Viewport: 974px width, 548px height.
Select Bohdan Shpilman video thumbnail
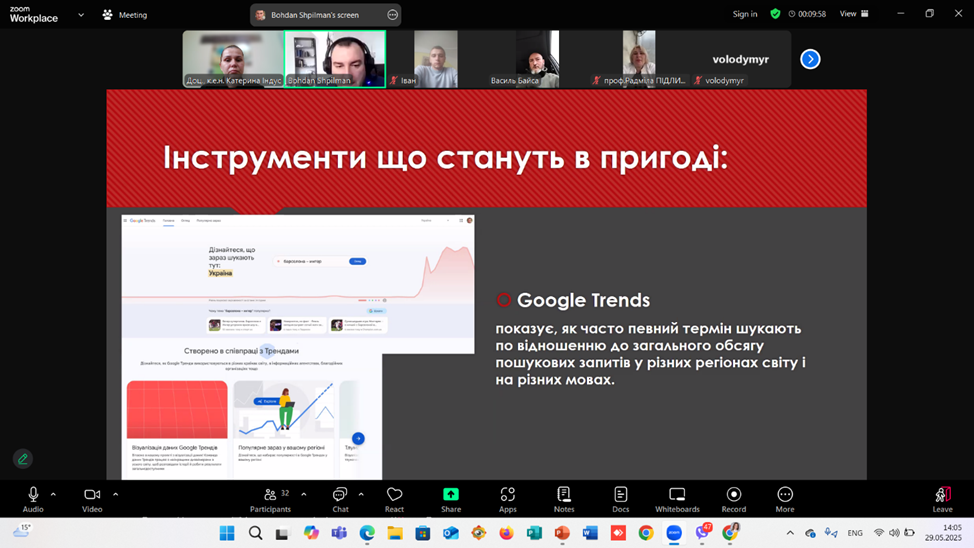[x=335, y=59]
